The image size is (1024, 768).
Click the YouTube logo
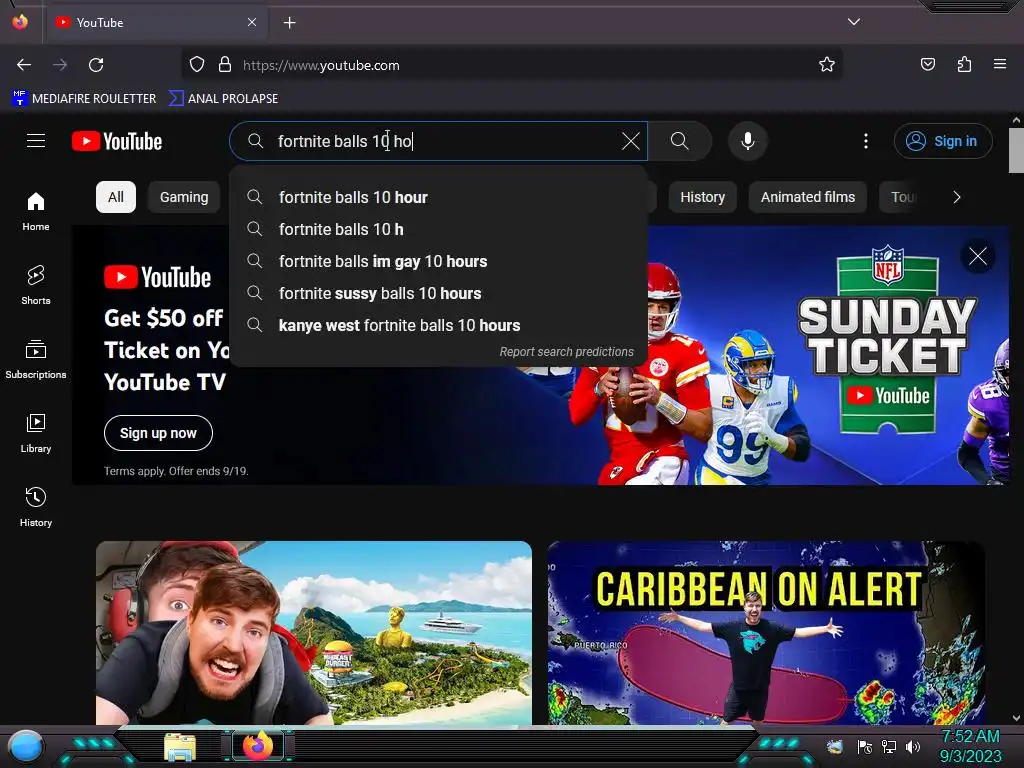117,141
